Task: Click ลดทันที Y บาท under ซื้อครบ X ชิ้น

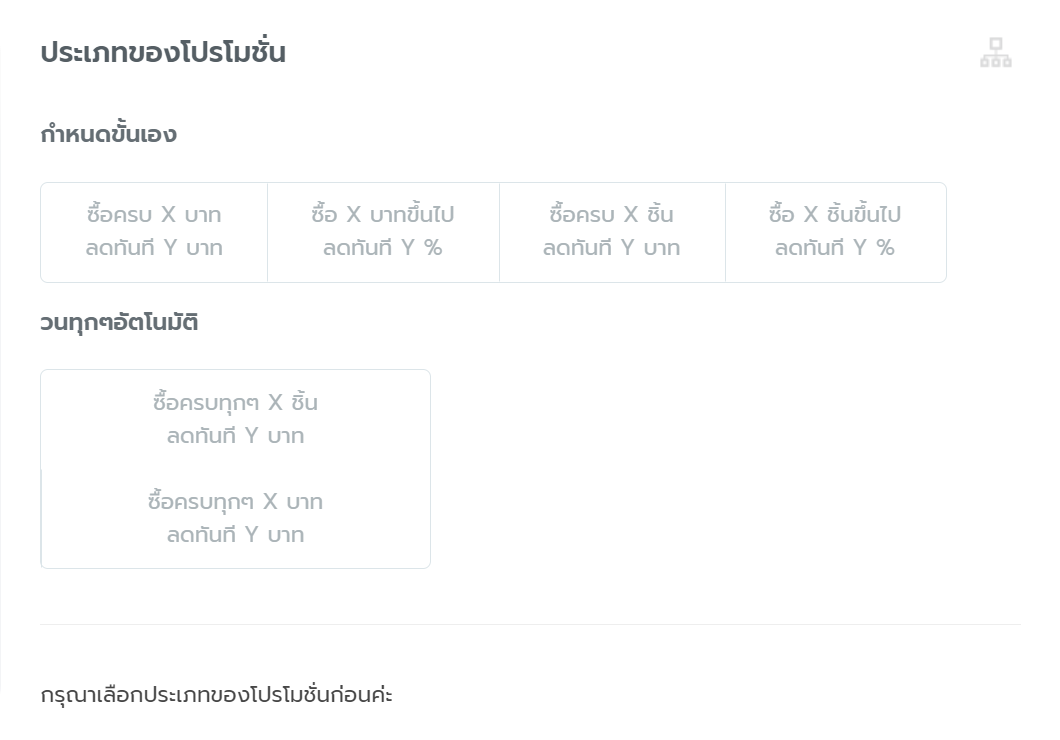Action: click(612, 248)
